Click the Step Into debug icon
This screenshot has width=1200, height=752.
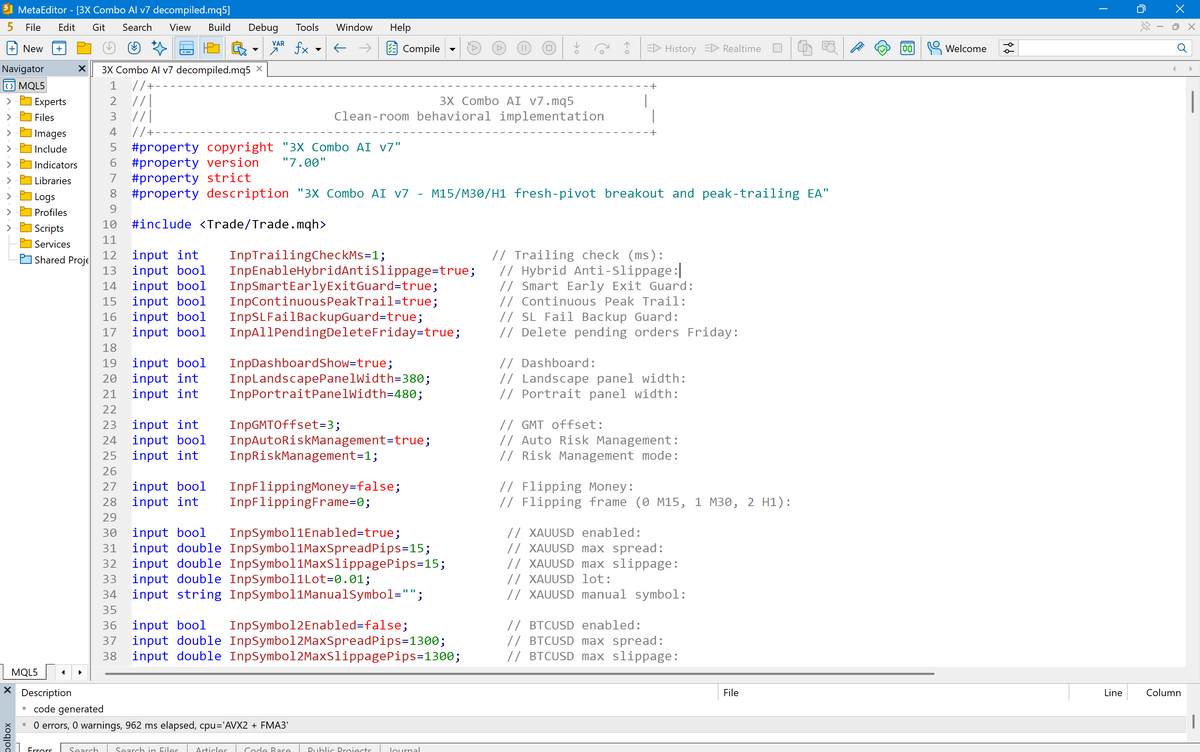577,48
